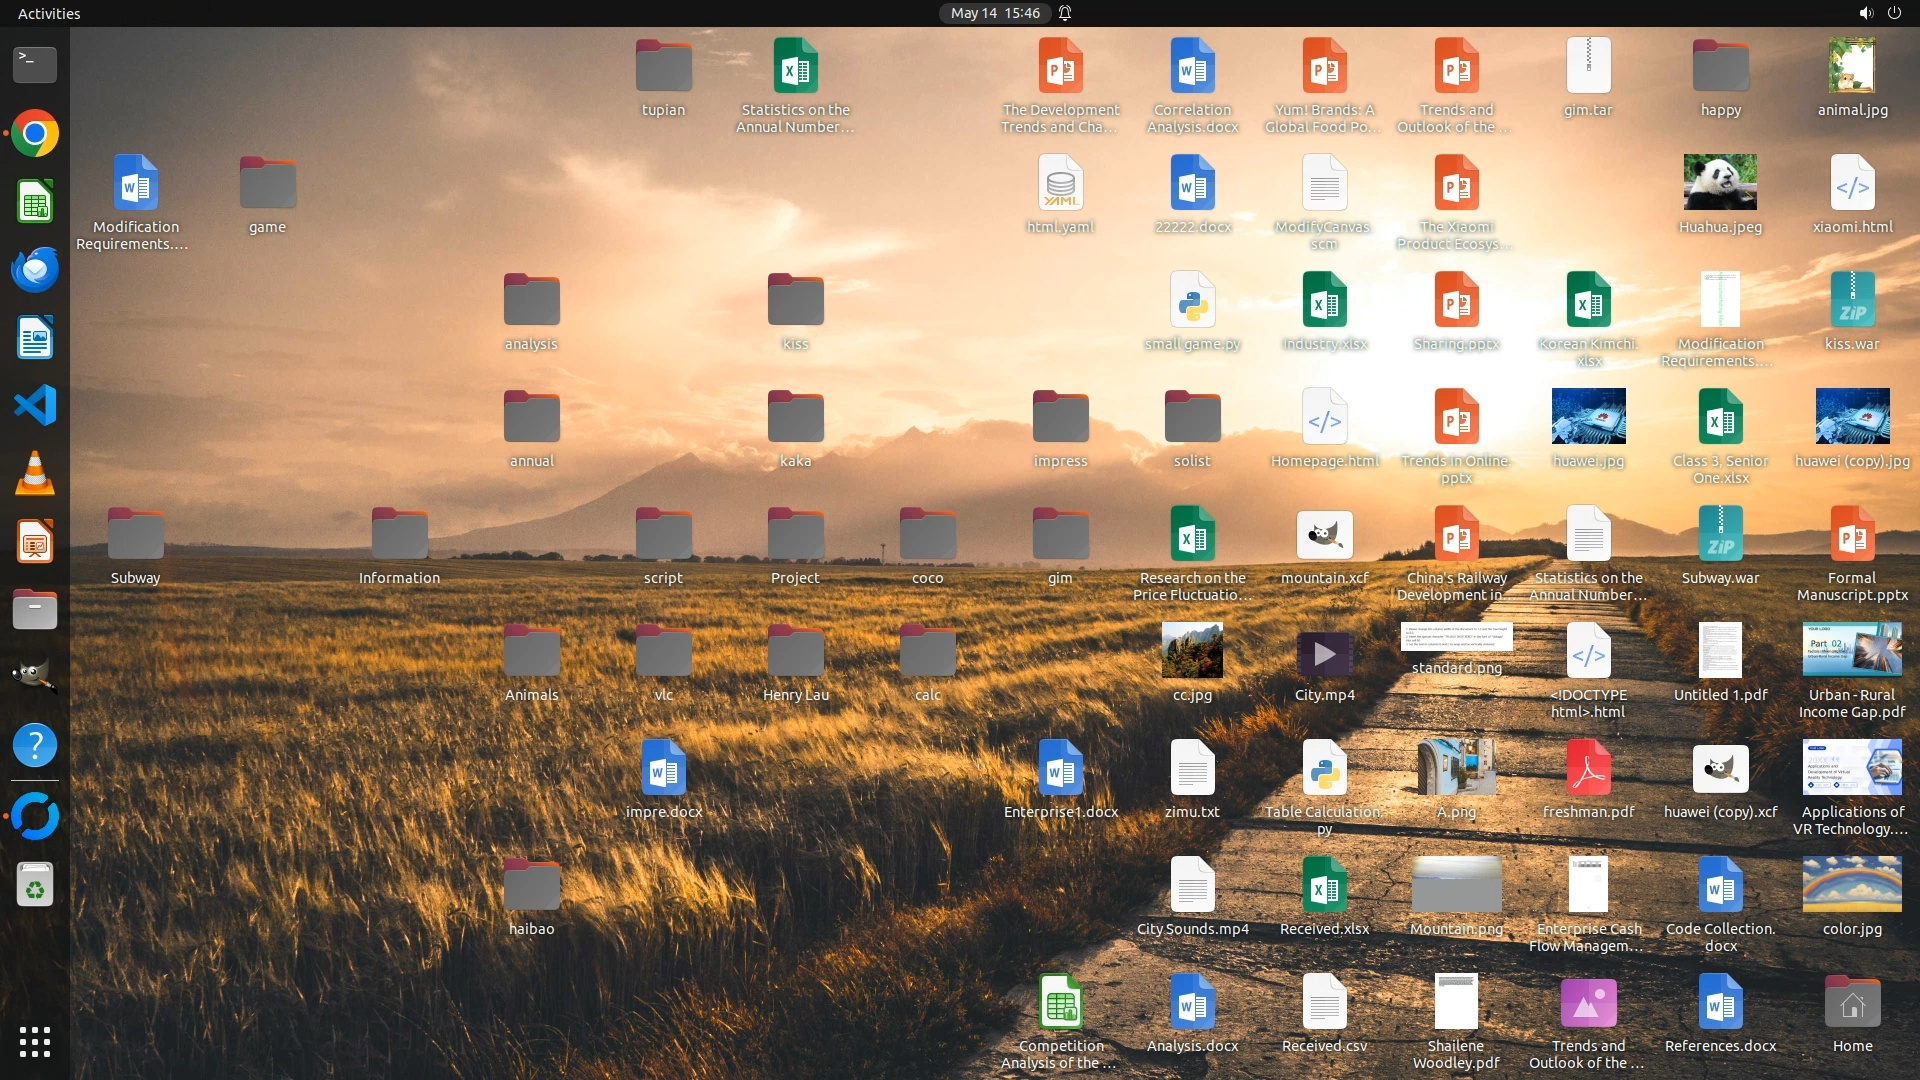Select the color.jpg rainbow thumbnail
Image resolution: width=1920 pixels, height=1080 pixels.
(1852, 885)
